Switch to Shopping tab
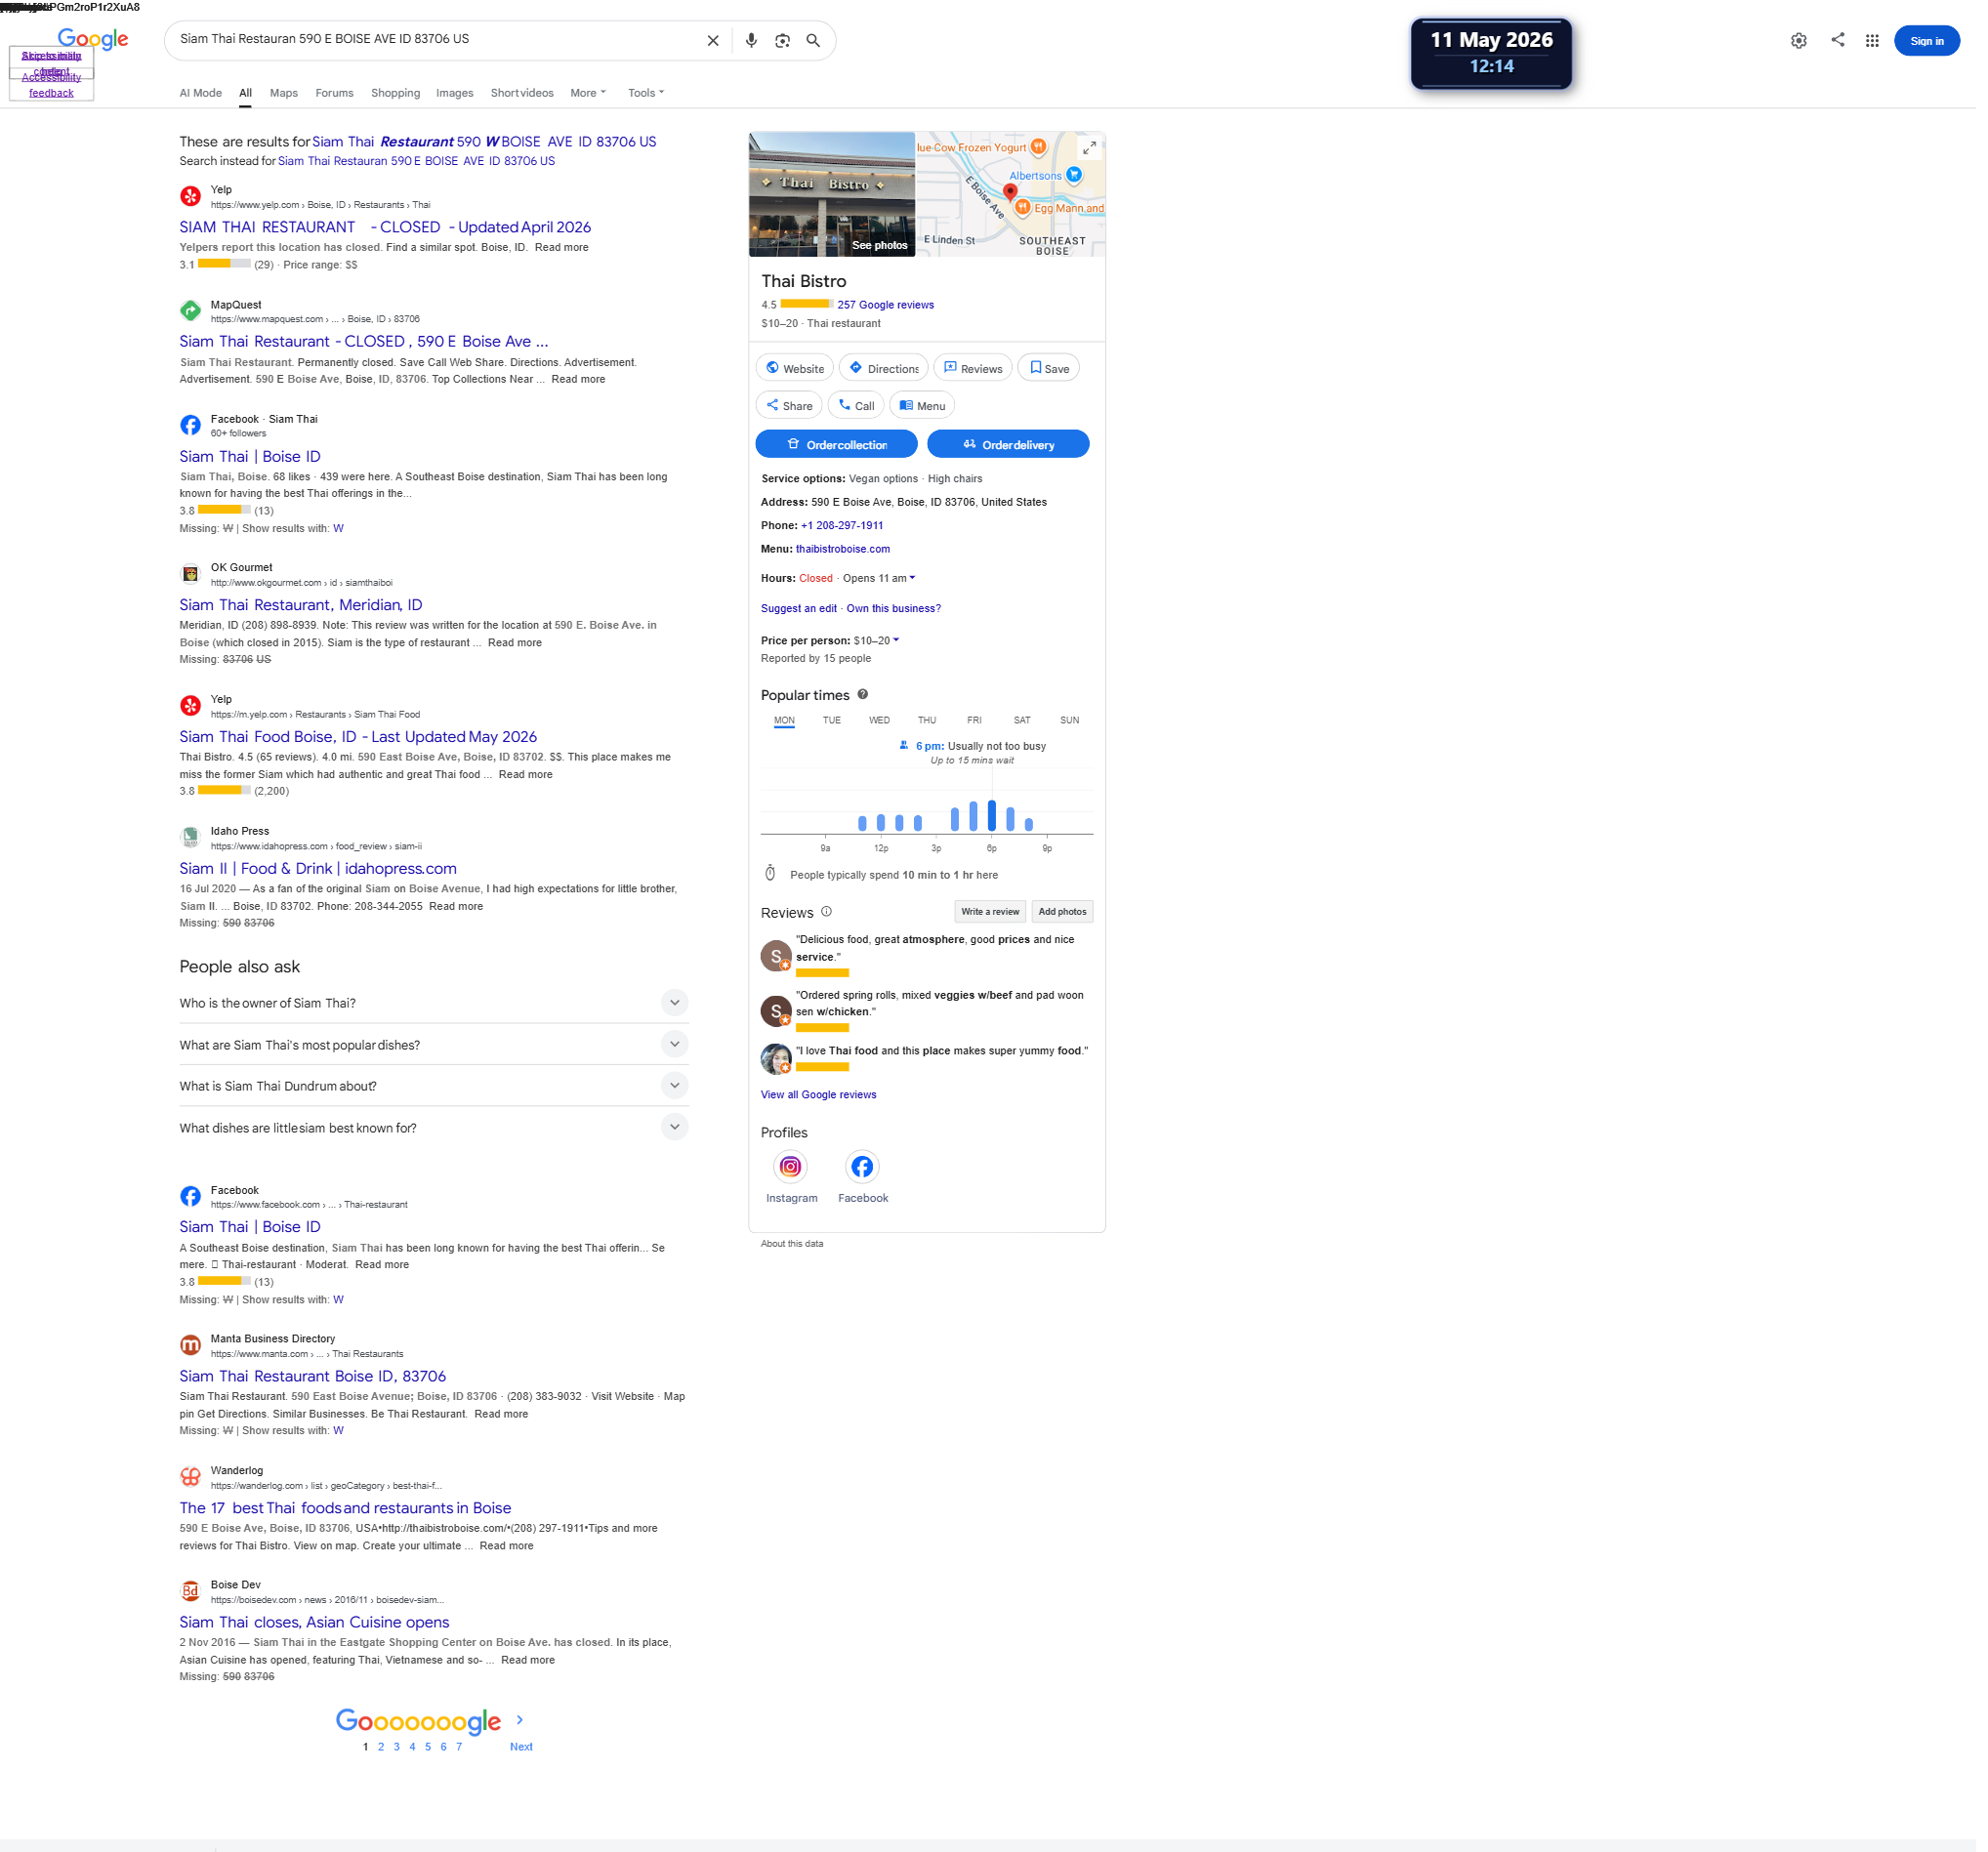The width and height of the screenshot is (1988, 1852). (x=398, y=93)
